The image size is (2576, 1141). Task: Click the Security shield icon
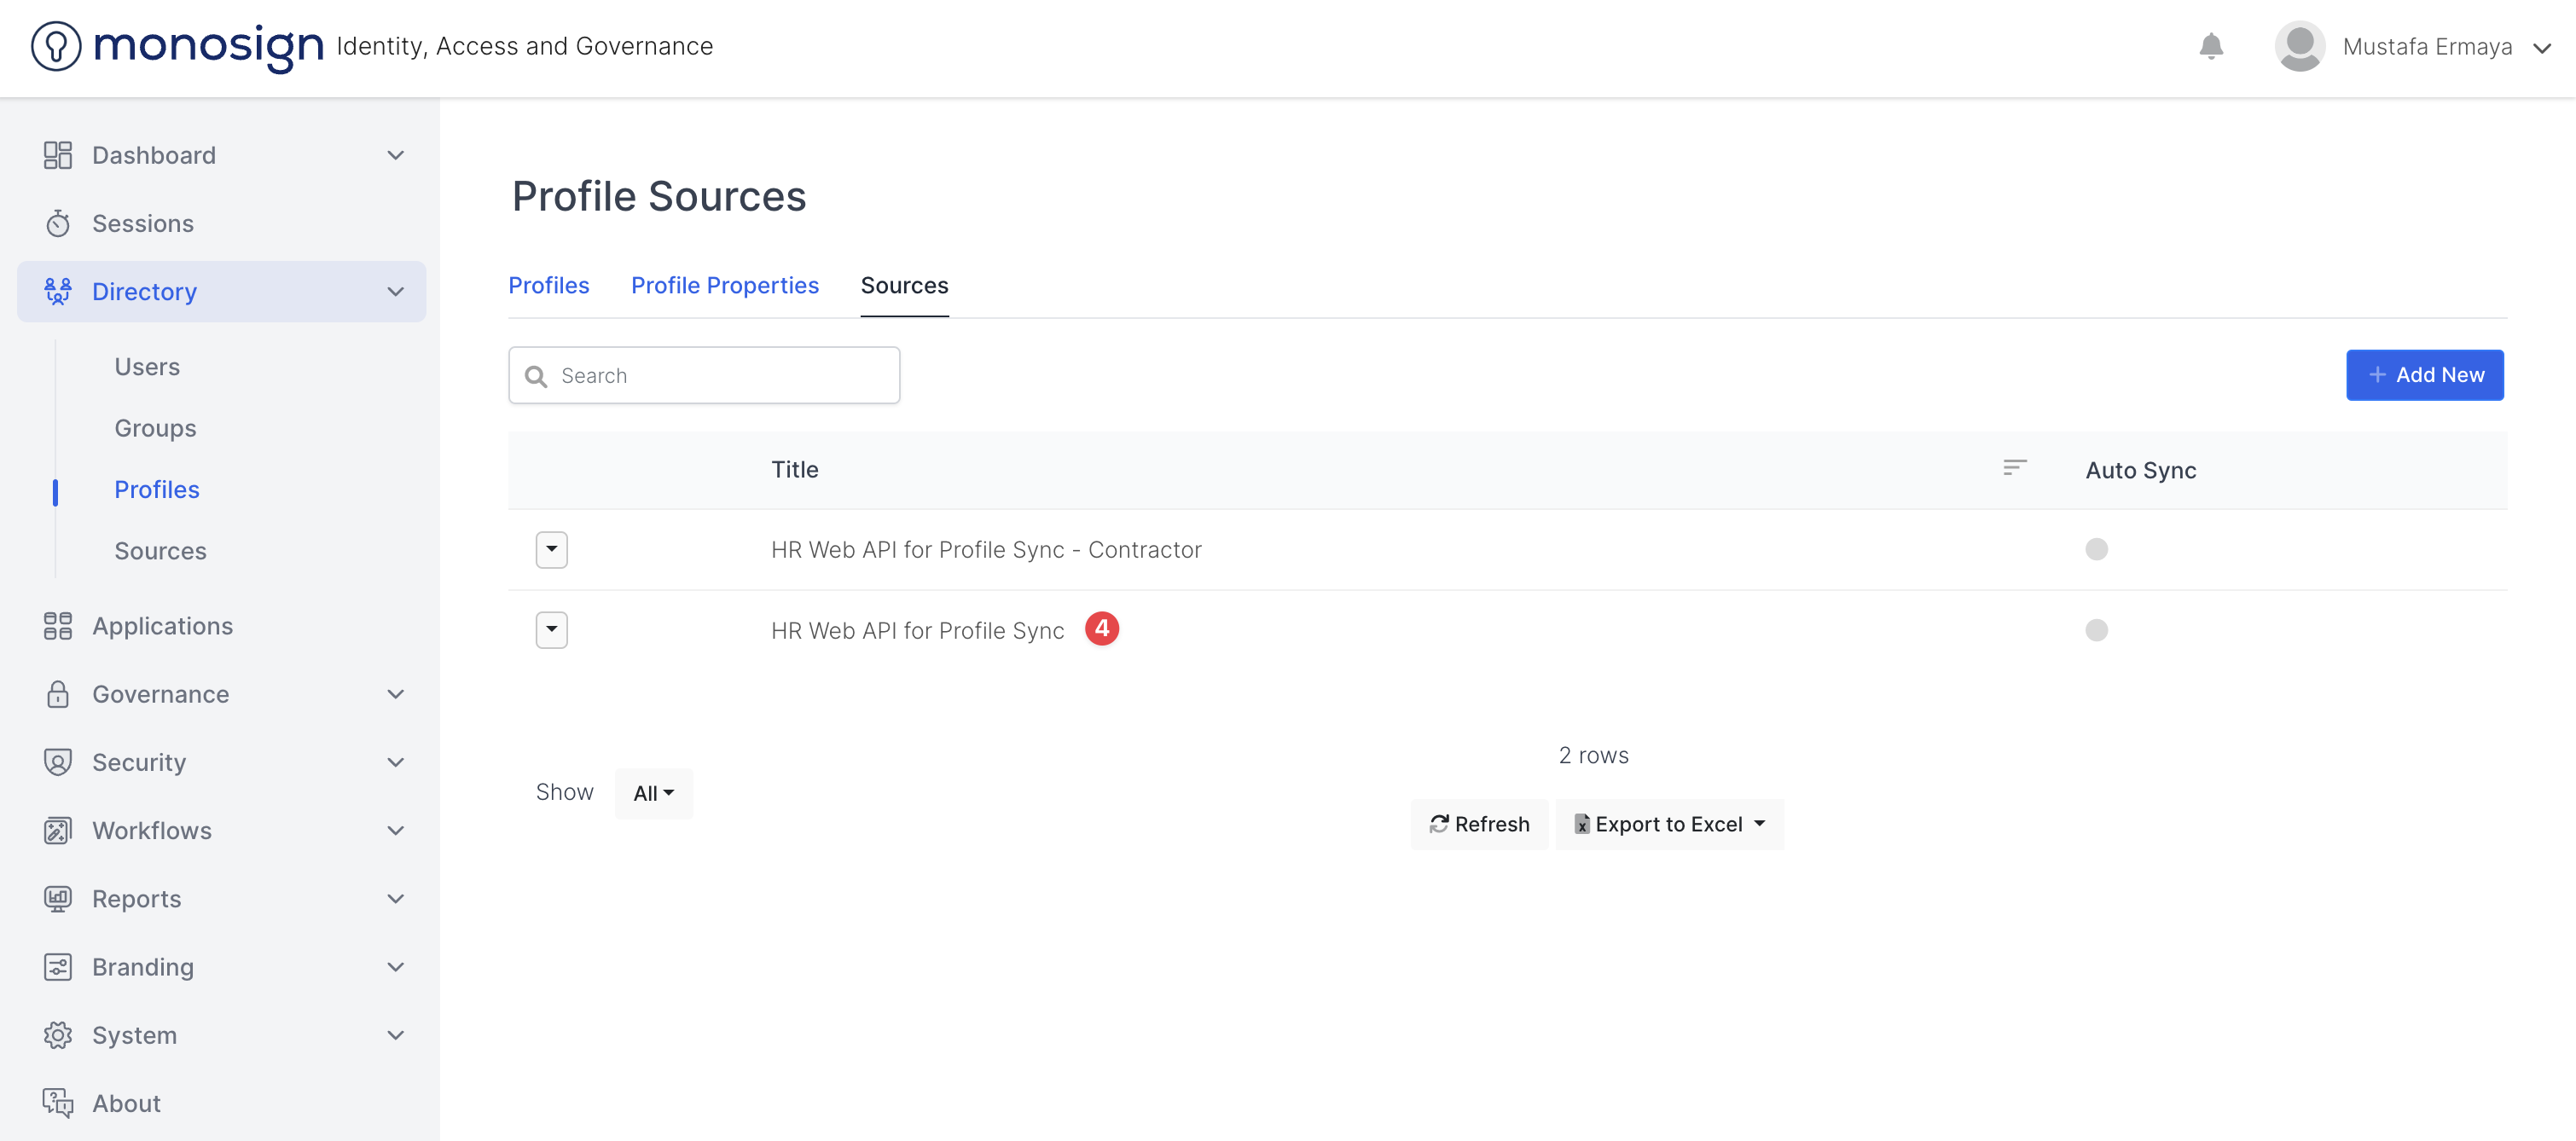pyautogui.click(x=58, y=762)
